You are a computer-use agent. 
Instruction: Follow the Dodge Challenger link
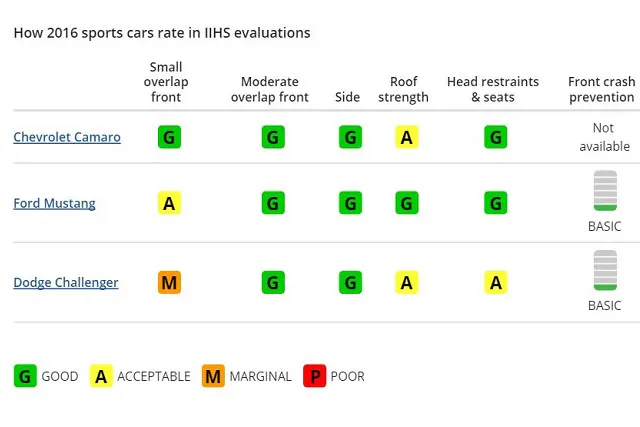[x=66, y=282]
